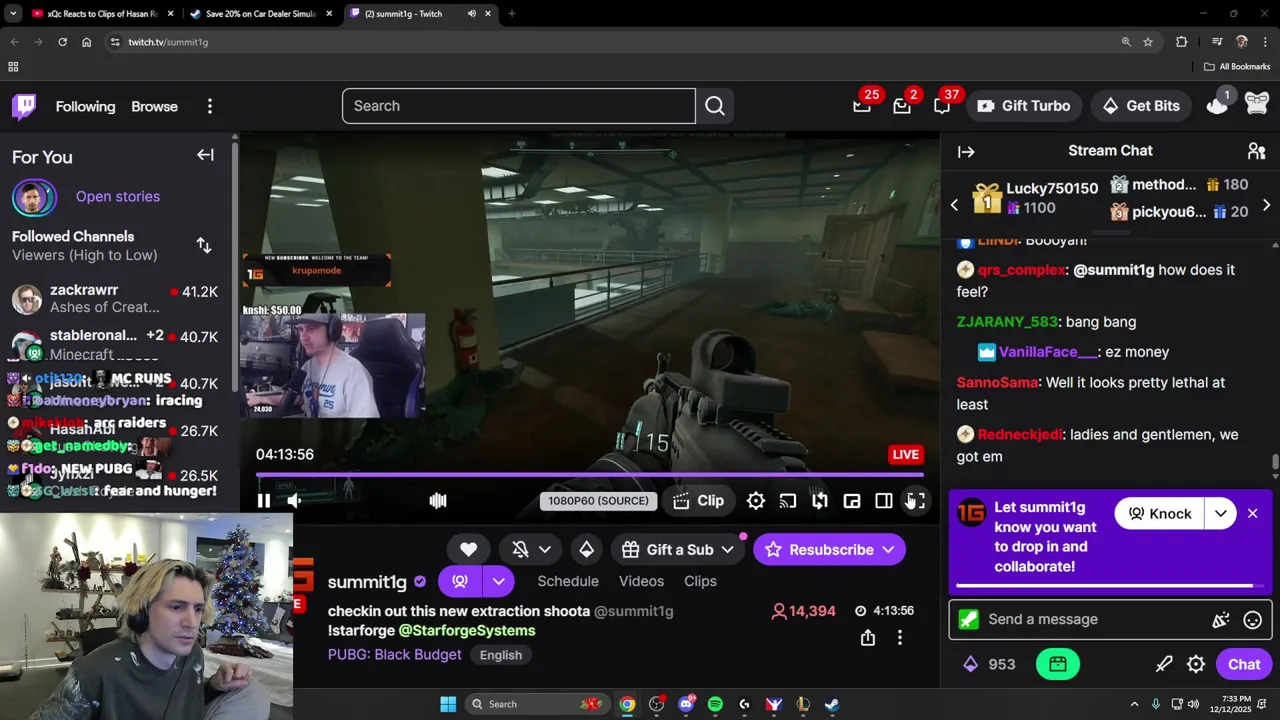
Task: Open the Browse page
Action: point(154,106)
